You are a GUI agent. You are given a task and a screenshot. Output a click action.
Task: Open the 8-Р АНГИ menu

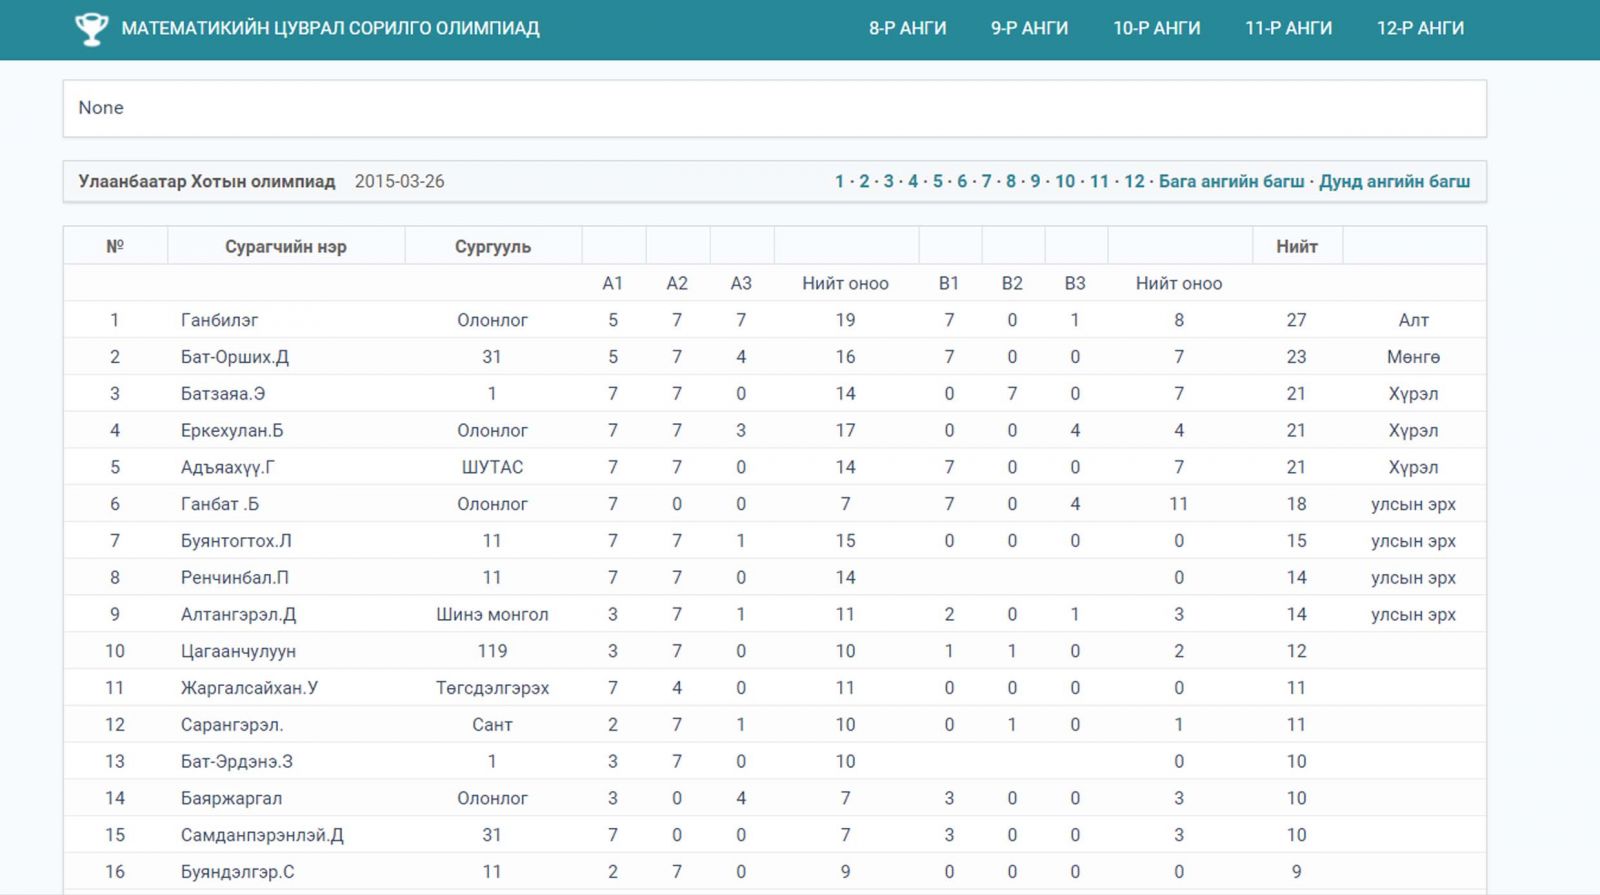(907, 29)
